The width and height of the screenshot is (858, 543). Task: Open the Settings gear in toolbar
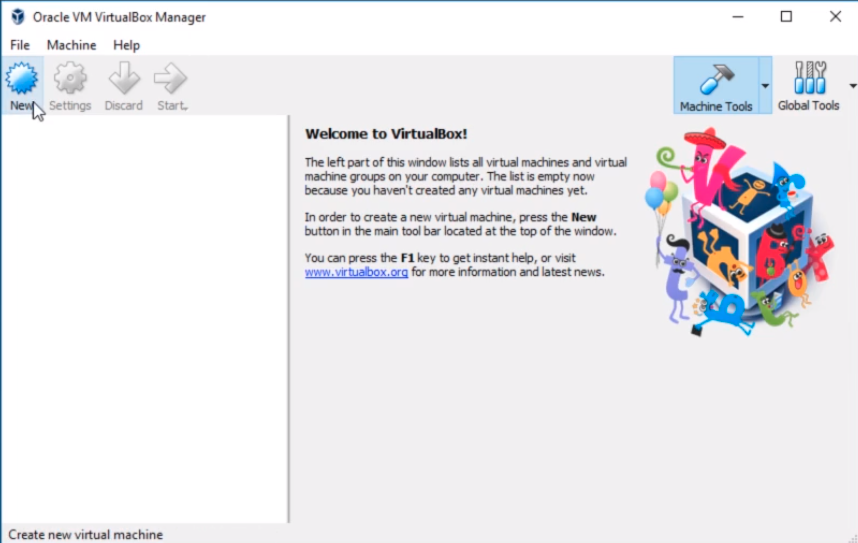[x=70, y=79]
